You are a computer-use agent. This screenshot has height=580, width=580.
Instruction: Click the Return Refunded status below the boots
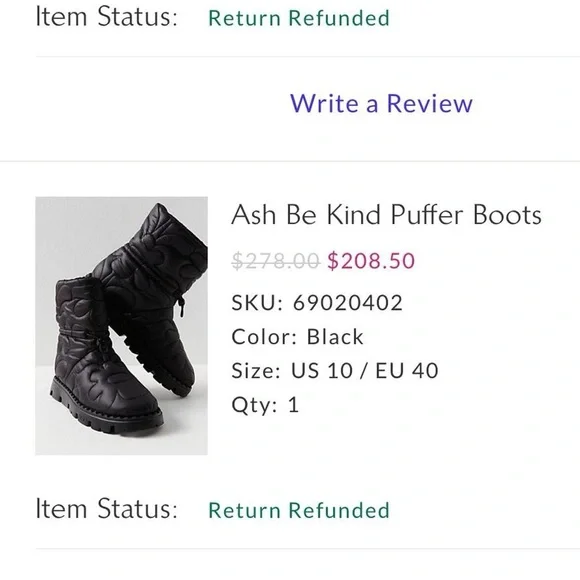click(x=299, y=510)
